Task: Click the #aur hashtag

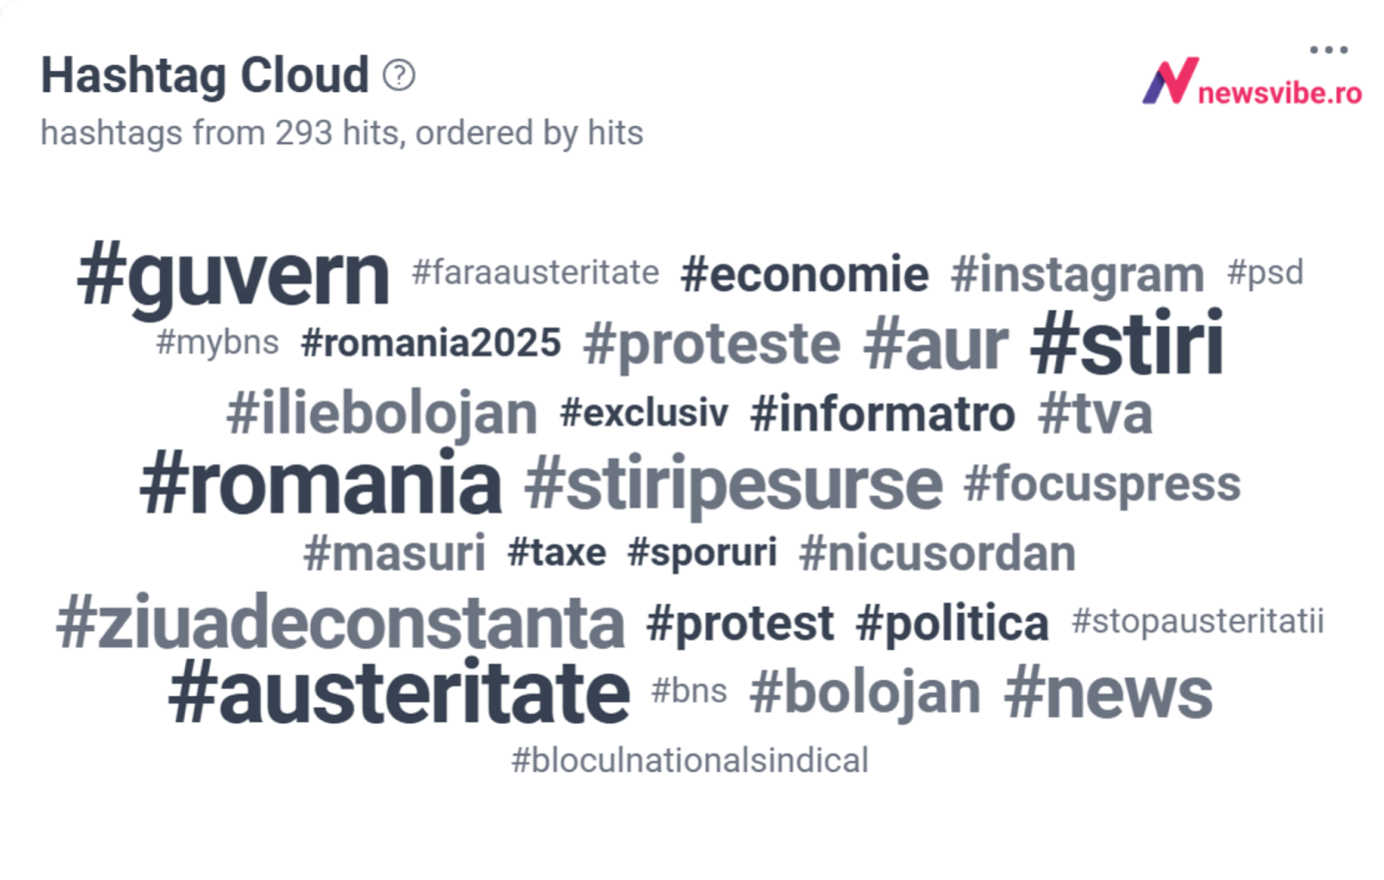Action: (x=936, y=344)
